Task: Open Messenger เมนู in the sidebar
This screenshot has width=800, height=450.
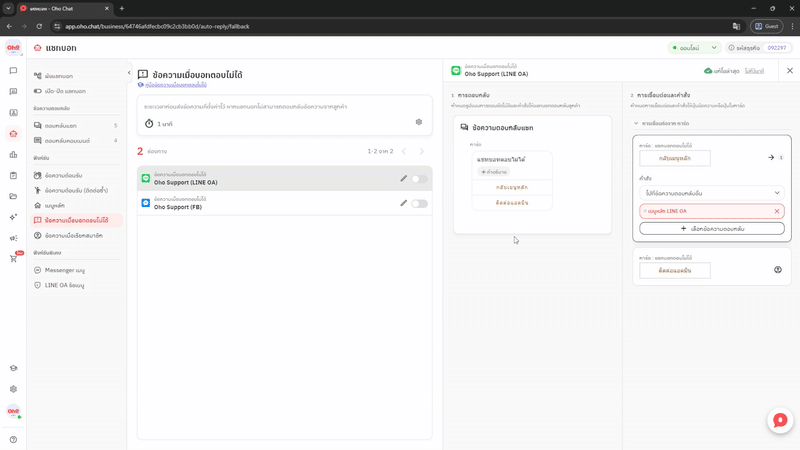Action: (65, 270)
